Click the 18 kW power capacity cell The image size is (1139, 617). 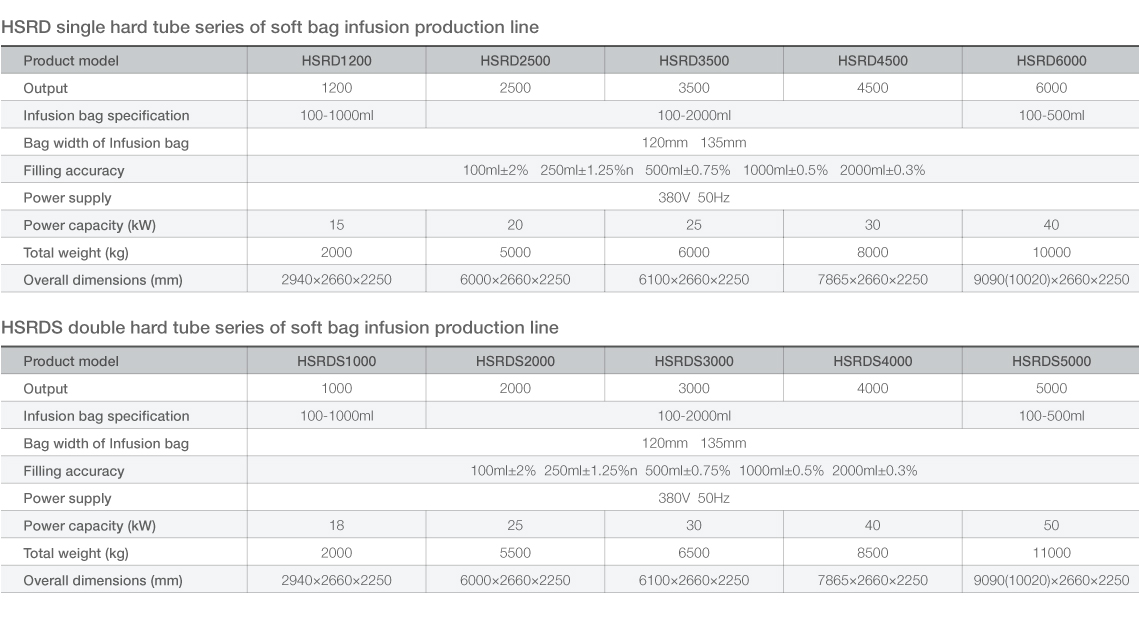tap(336, 525)
